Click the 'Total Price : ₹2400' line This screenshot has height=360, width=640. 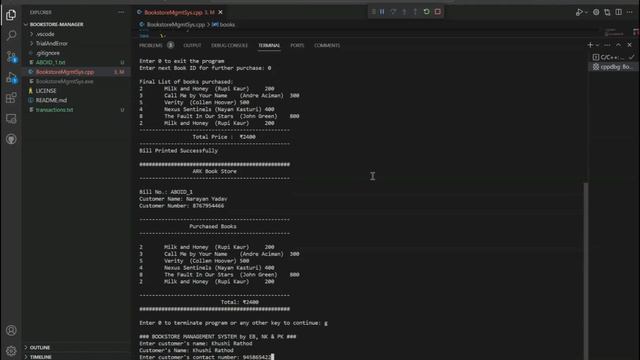point(224,137)
